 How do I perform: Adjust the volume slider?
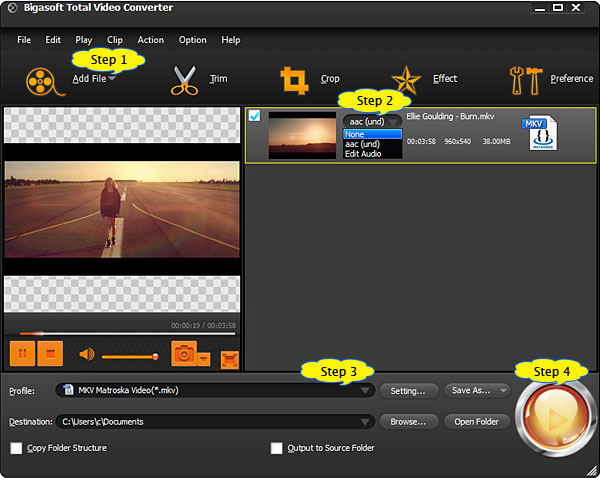click(x=130, y=357)
